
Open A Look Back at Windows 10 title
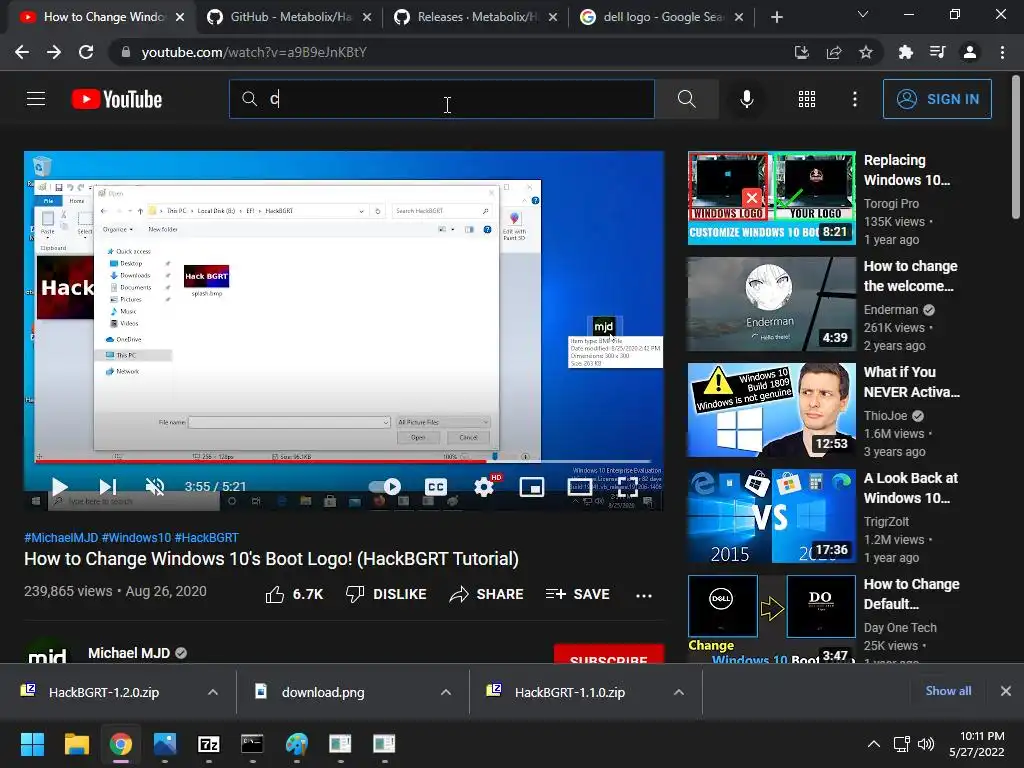pos(910,488)
